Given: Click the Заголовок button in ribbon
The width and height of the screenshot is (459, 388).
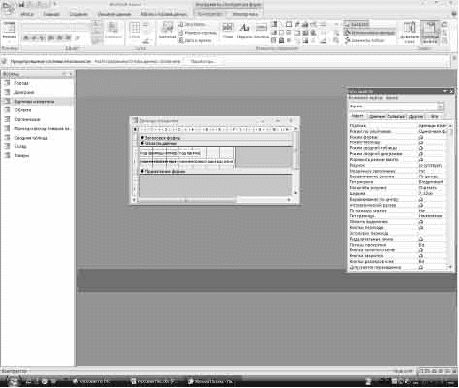Looking at the screenshot, I should click(x=192, y=24).
